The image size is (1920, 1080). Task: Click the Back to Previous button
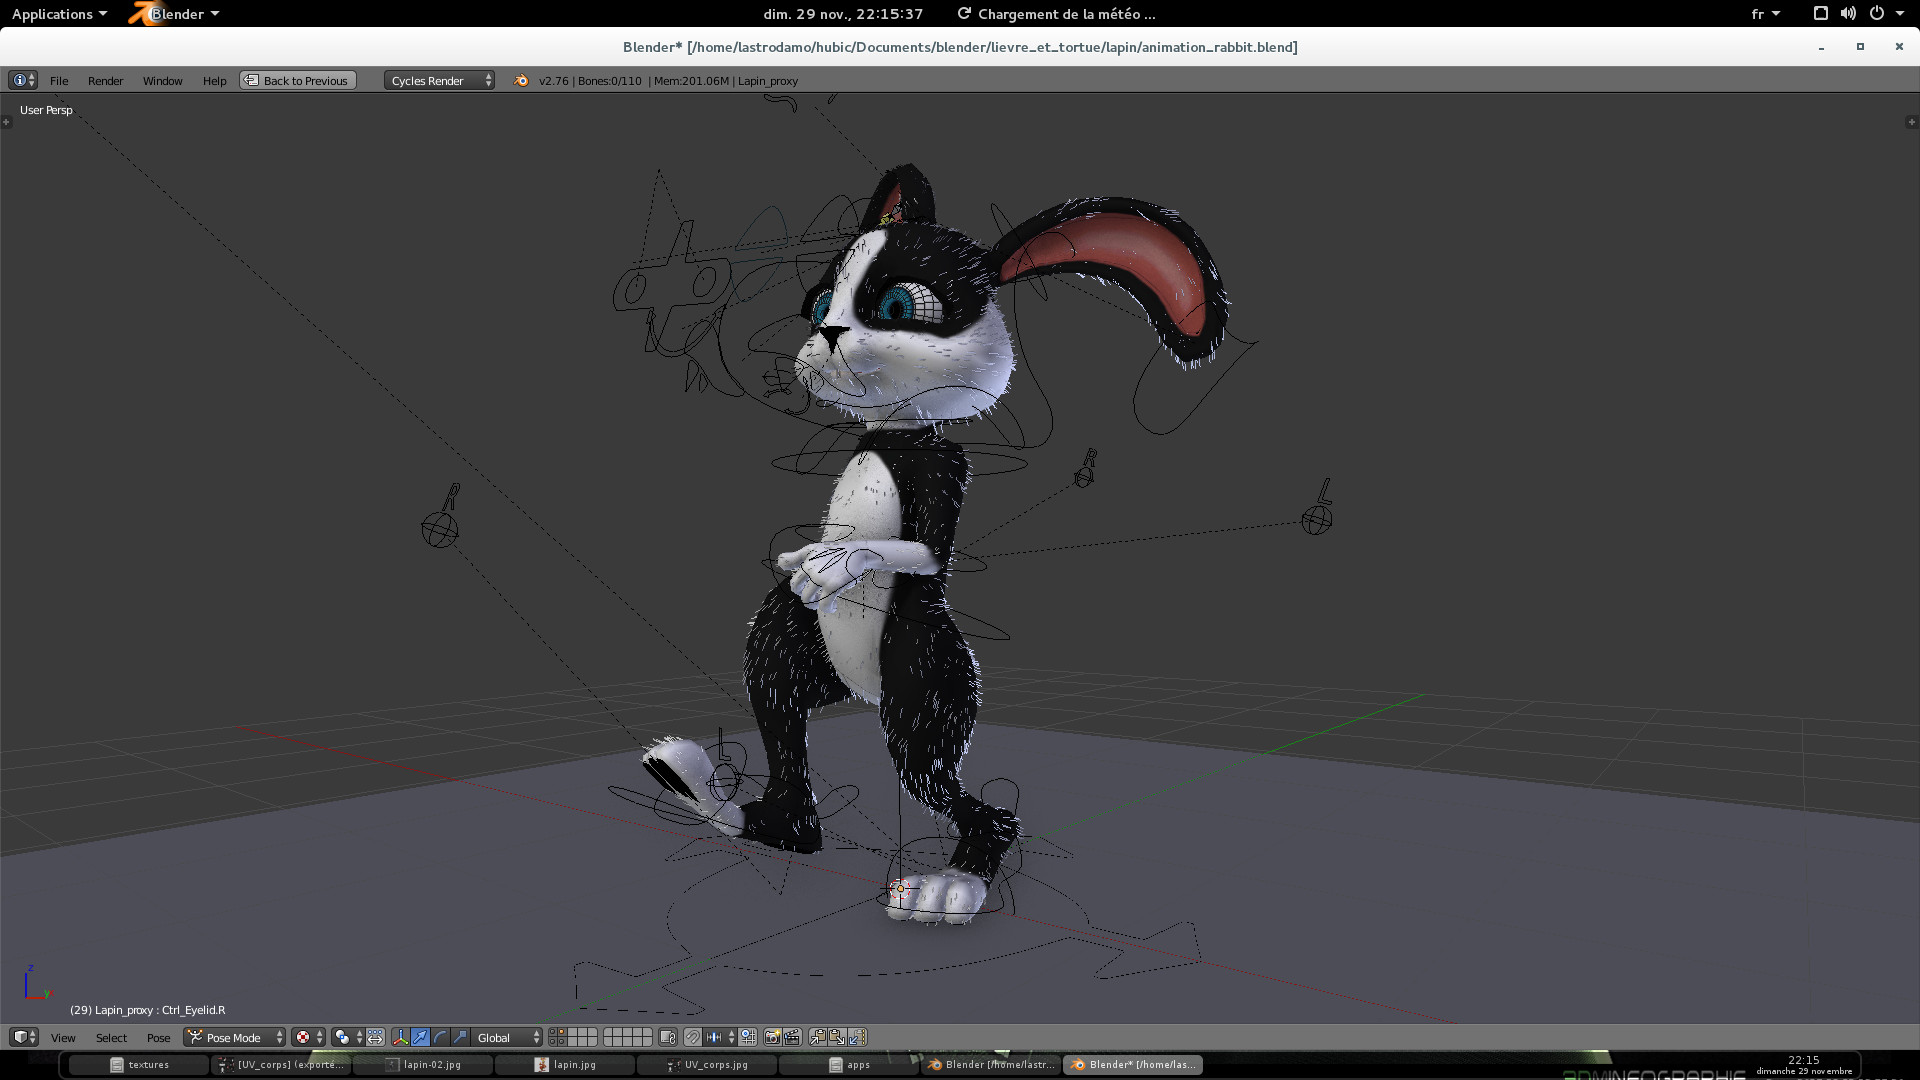point(297,81)
